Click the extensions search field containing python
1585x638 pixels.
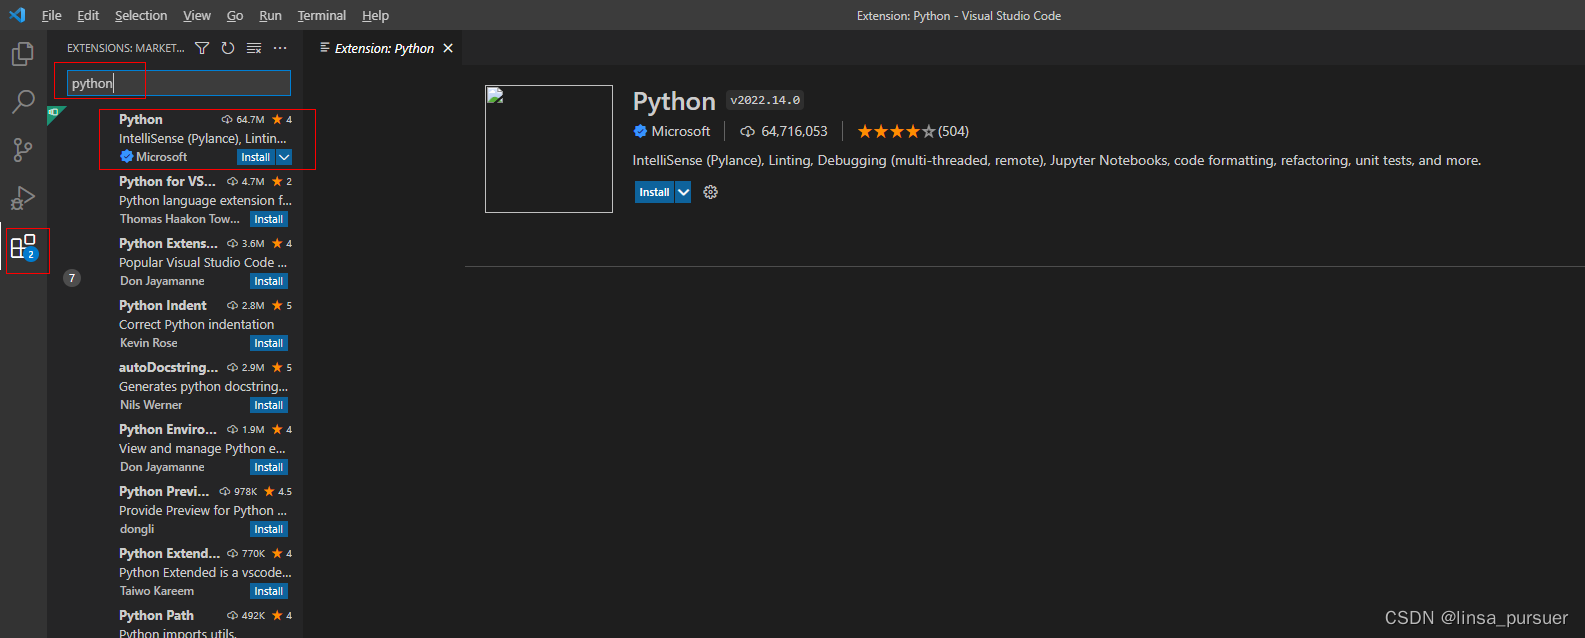179,83
